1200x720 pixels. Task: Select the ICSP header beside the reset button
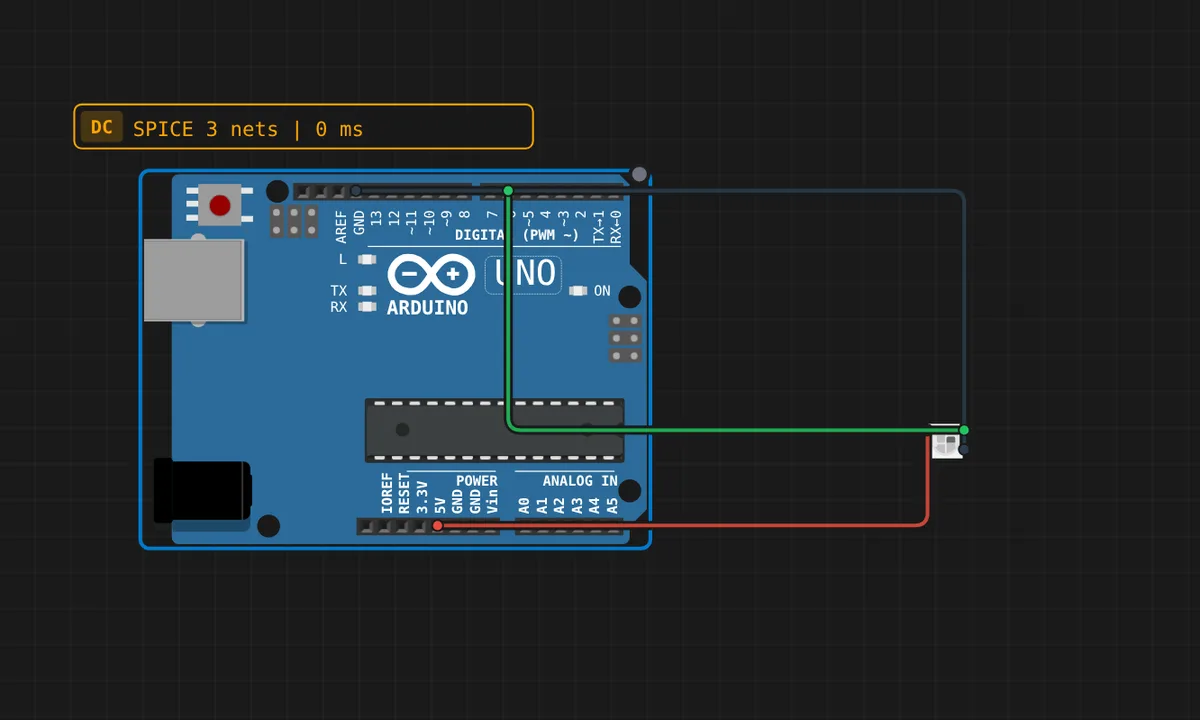tap(294, 222)
